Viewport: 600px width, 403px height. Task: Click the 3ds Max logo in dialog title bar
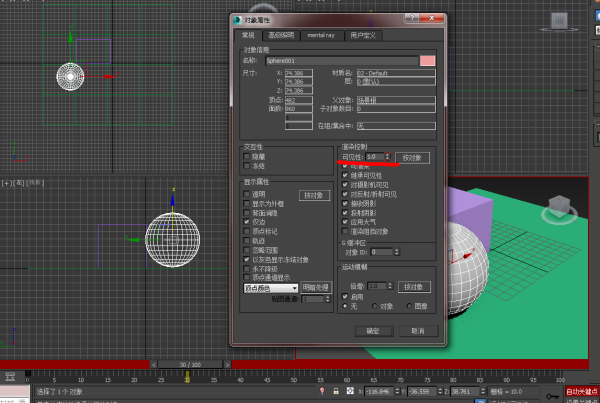pos(238,20)
